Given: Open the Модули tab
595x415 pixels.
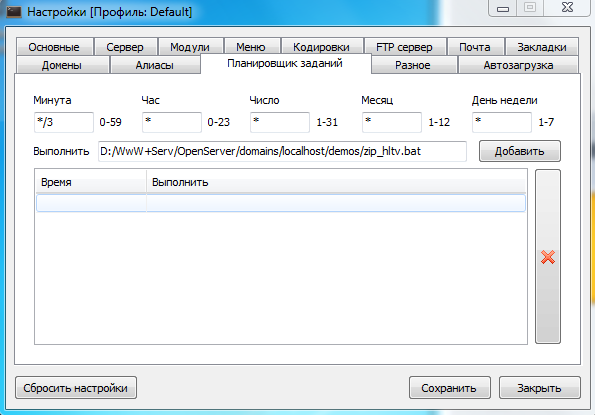Looking at the screenshot, I should [190, 47].
